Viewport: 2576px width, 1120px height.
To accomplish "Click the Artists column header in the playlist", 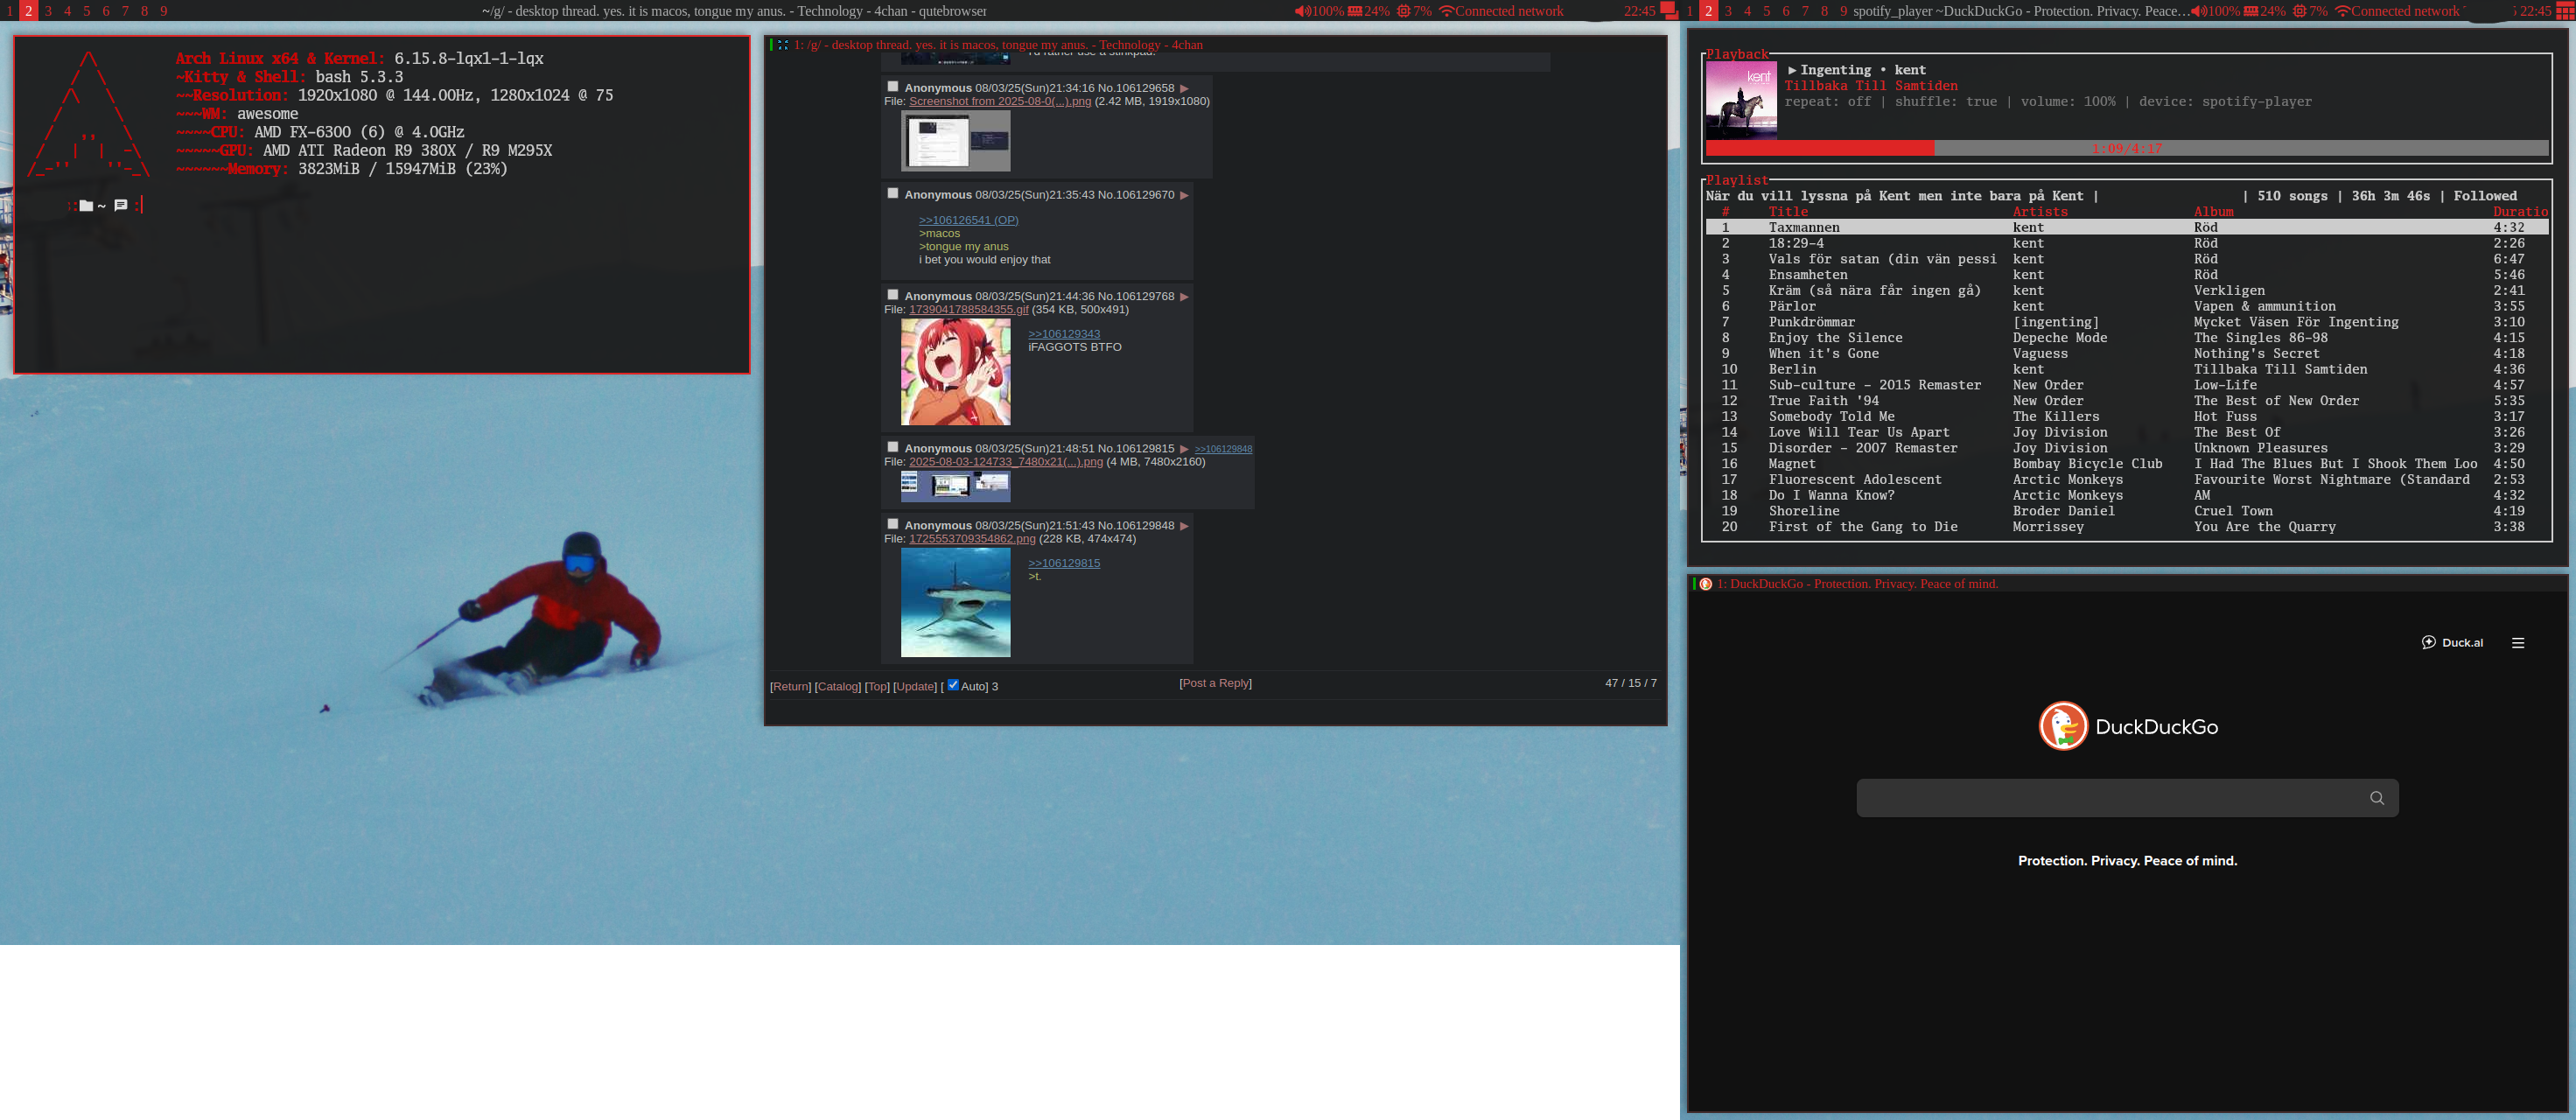I will 2040,212.
